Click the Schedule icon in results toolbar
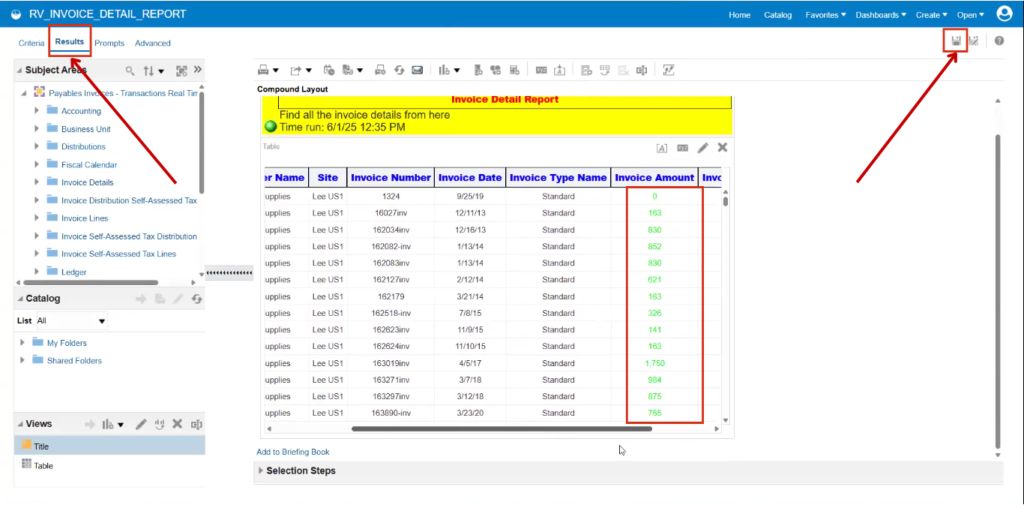Viewport: 1024px width, 505px height. pos(329,70)
